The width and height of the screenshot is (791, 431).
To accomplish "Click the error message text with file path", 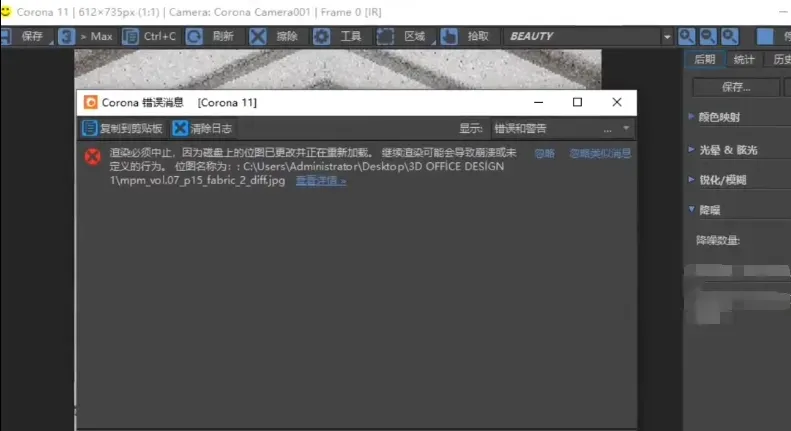I will pos(313,167).
